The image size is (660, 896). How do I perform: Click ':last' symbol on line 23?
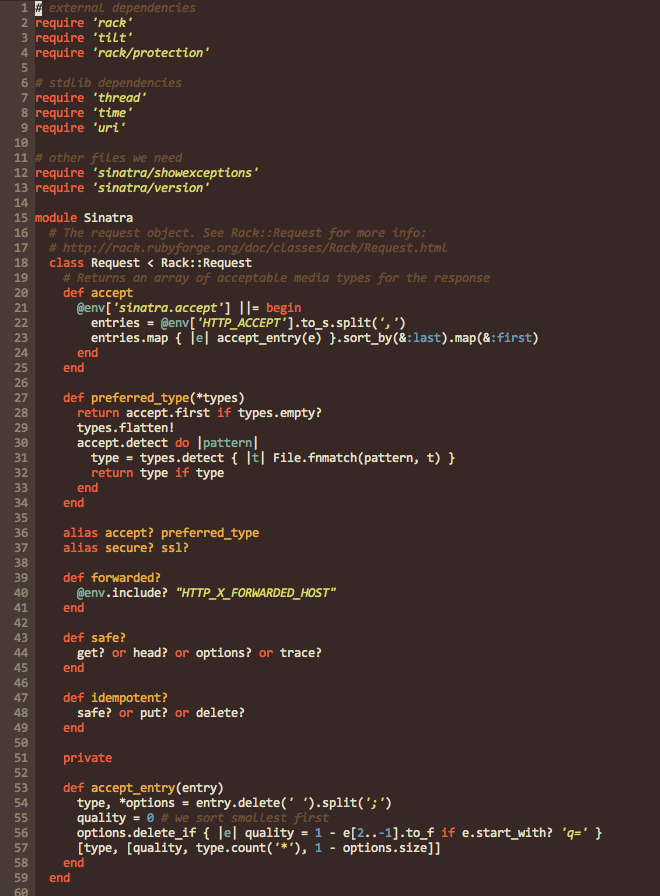click(423, 338)
